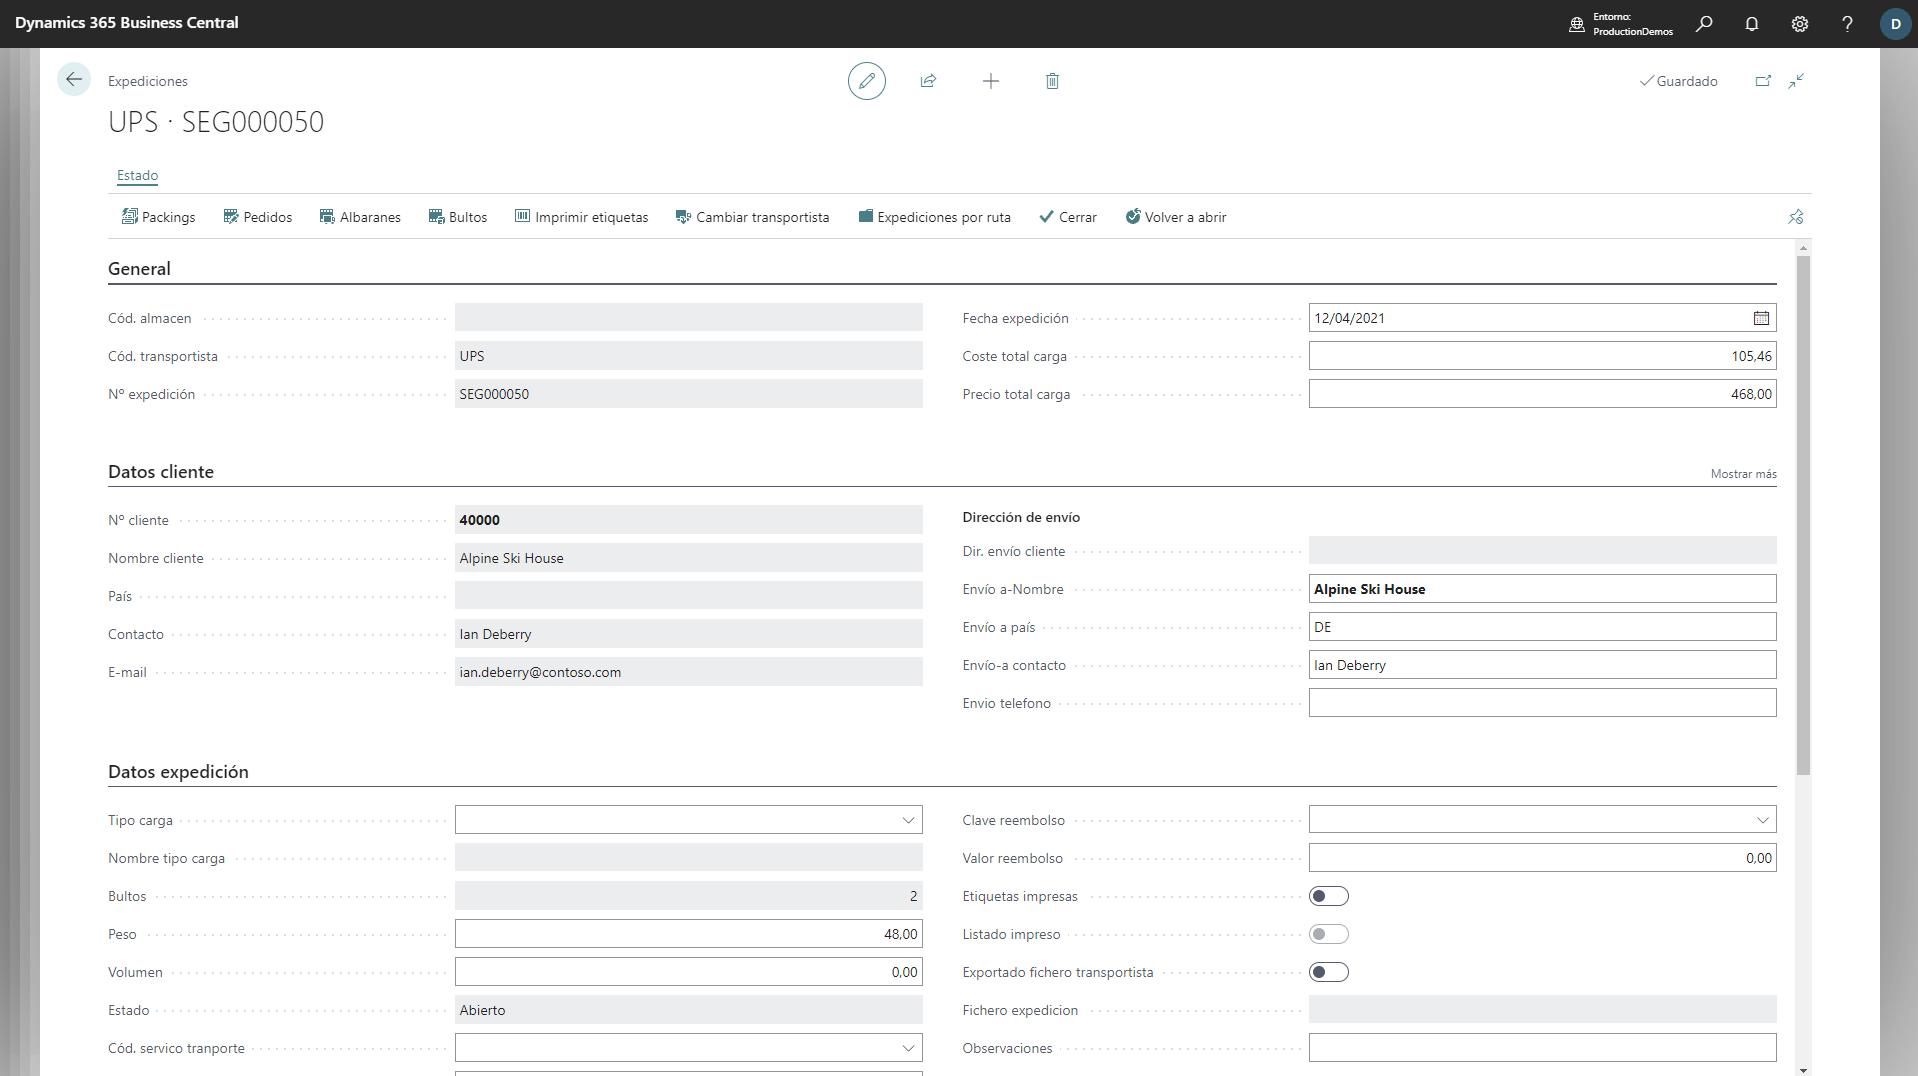Expand Clave reembolso dropdown

pos(1762,820)
